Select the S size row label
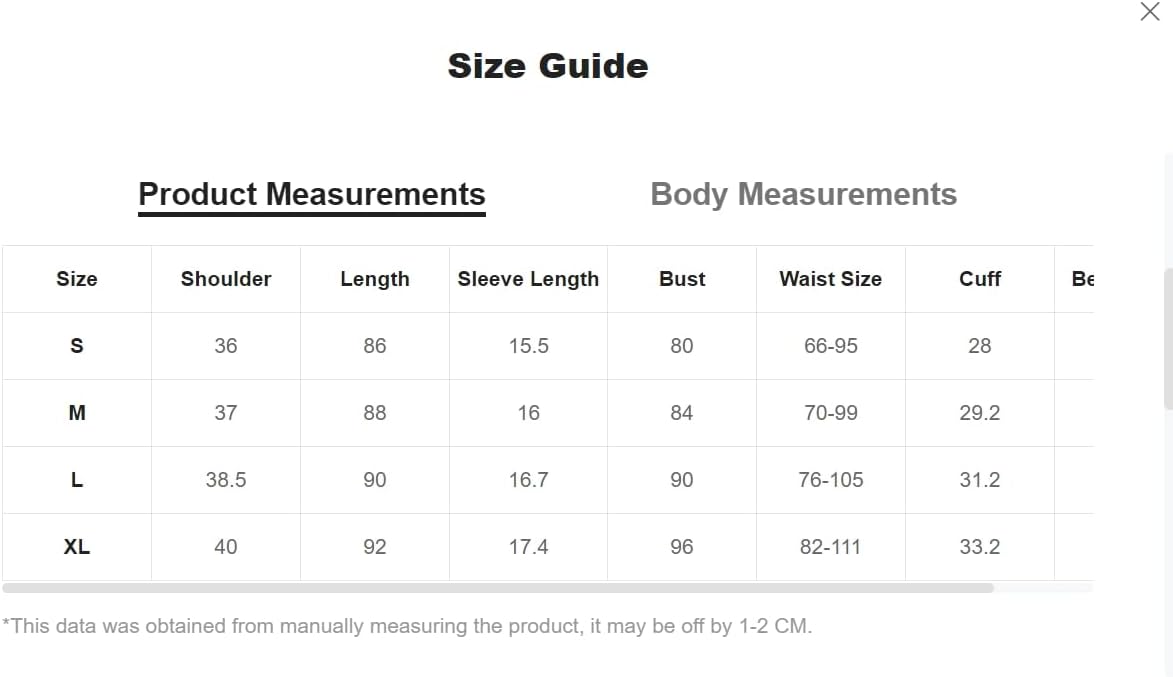Viewport: 1173px width, 677px height. click(x=77, y=346)
